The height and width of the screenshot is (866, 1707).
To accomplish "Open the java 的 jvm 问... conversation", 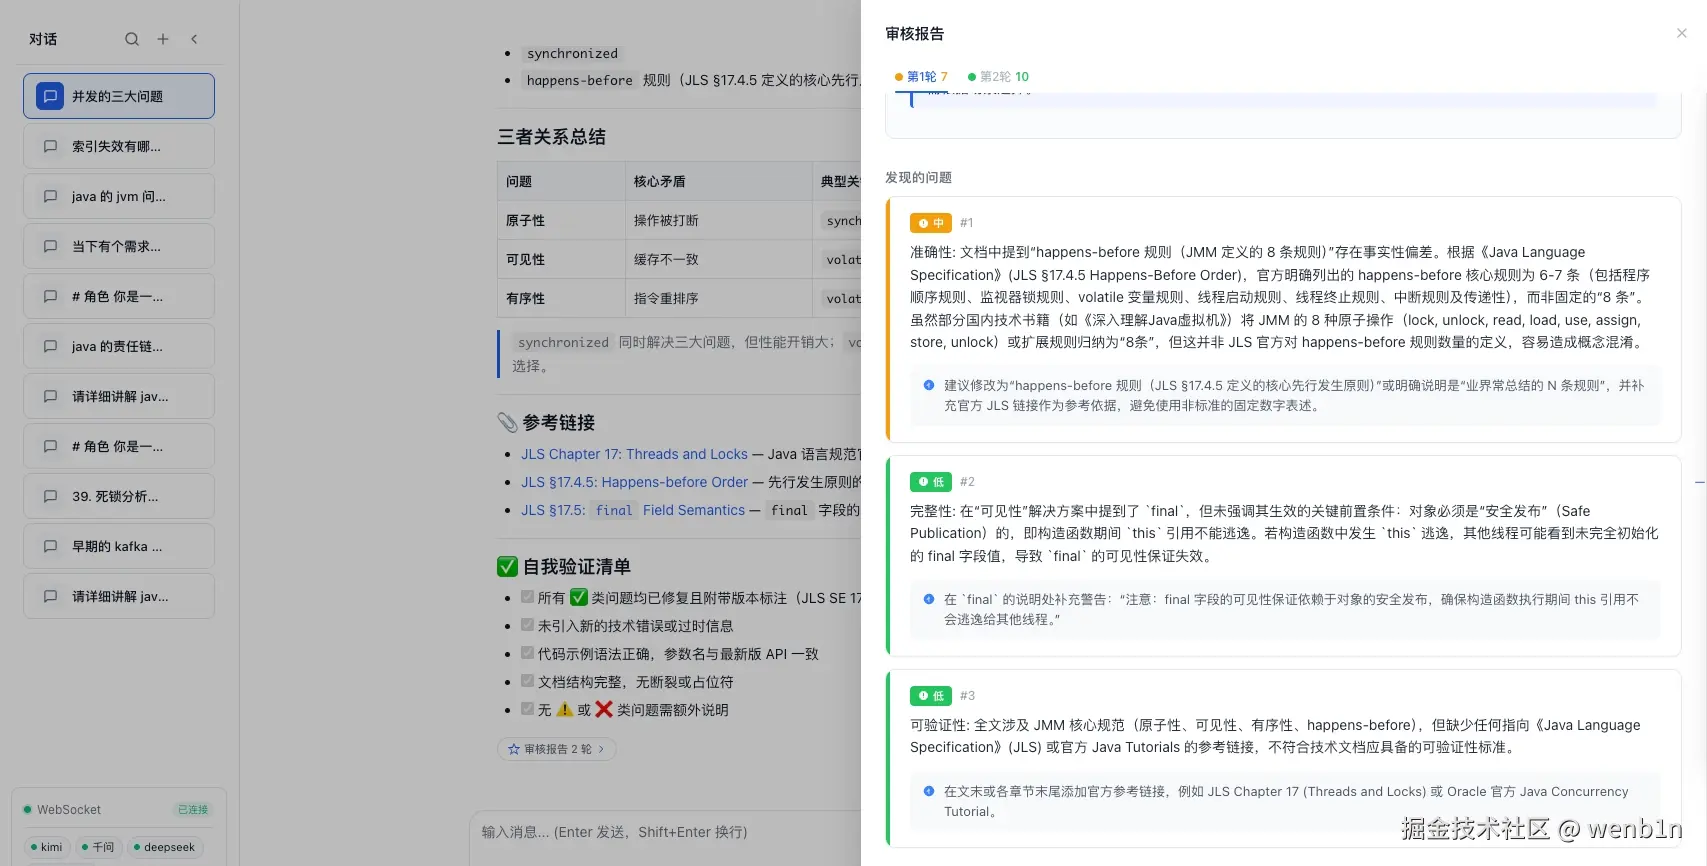I will 119,196.
